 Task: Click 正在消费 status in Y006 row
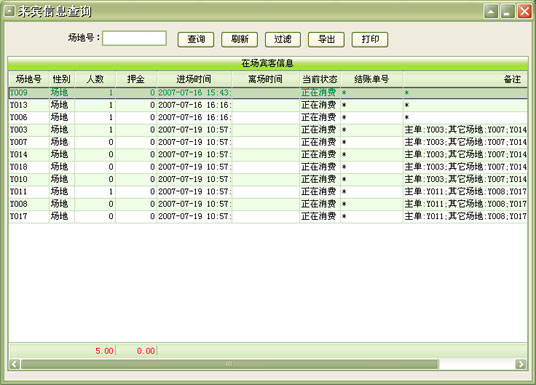320,117
